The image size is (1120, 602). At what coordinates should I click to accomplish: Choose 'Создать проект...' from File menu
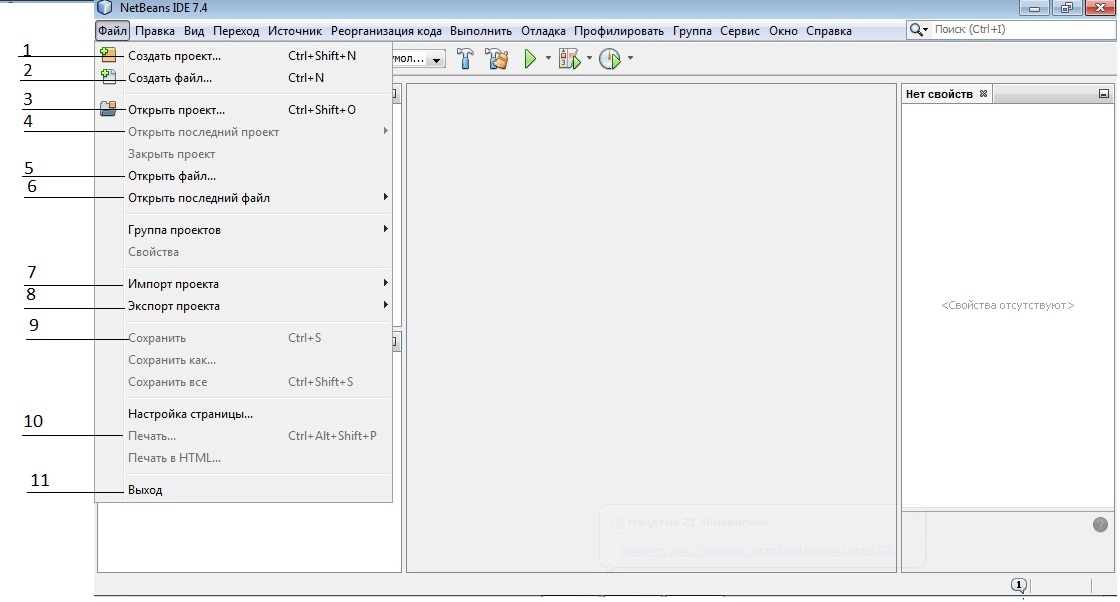pos(243,56)
